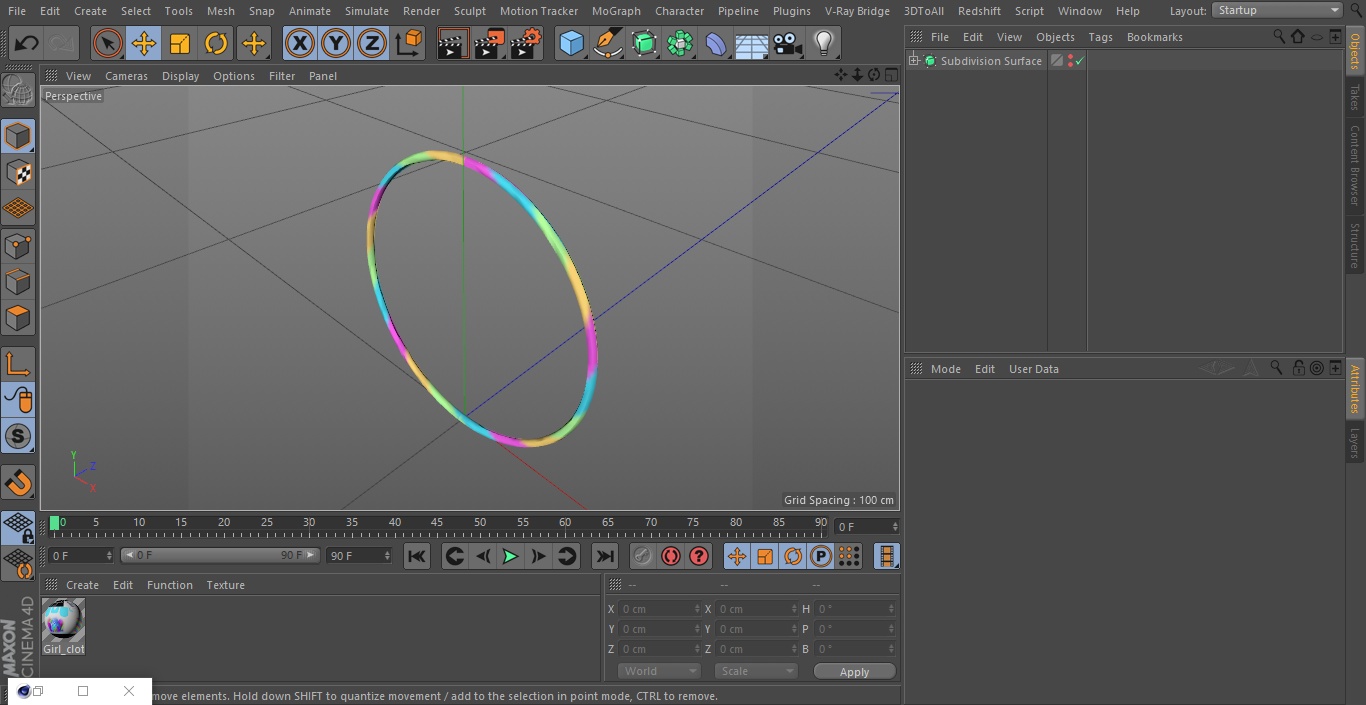Switch to Polygons mode
This screenshot has width=1366, height=705.
[18, 319]
